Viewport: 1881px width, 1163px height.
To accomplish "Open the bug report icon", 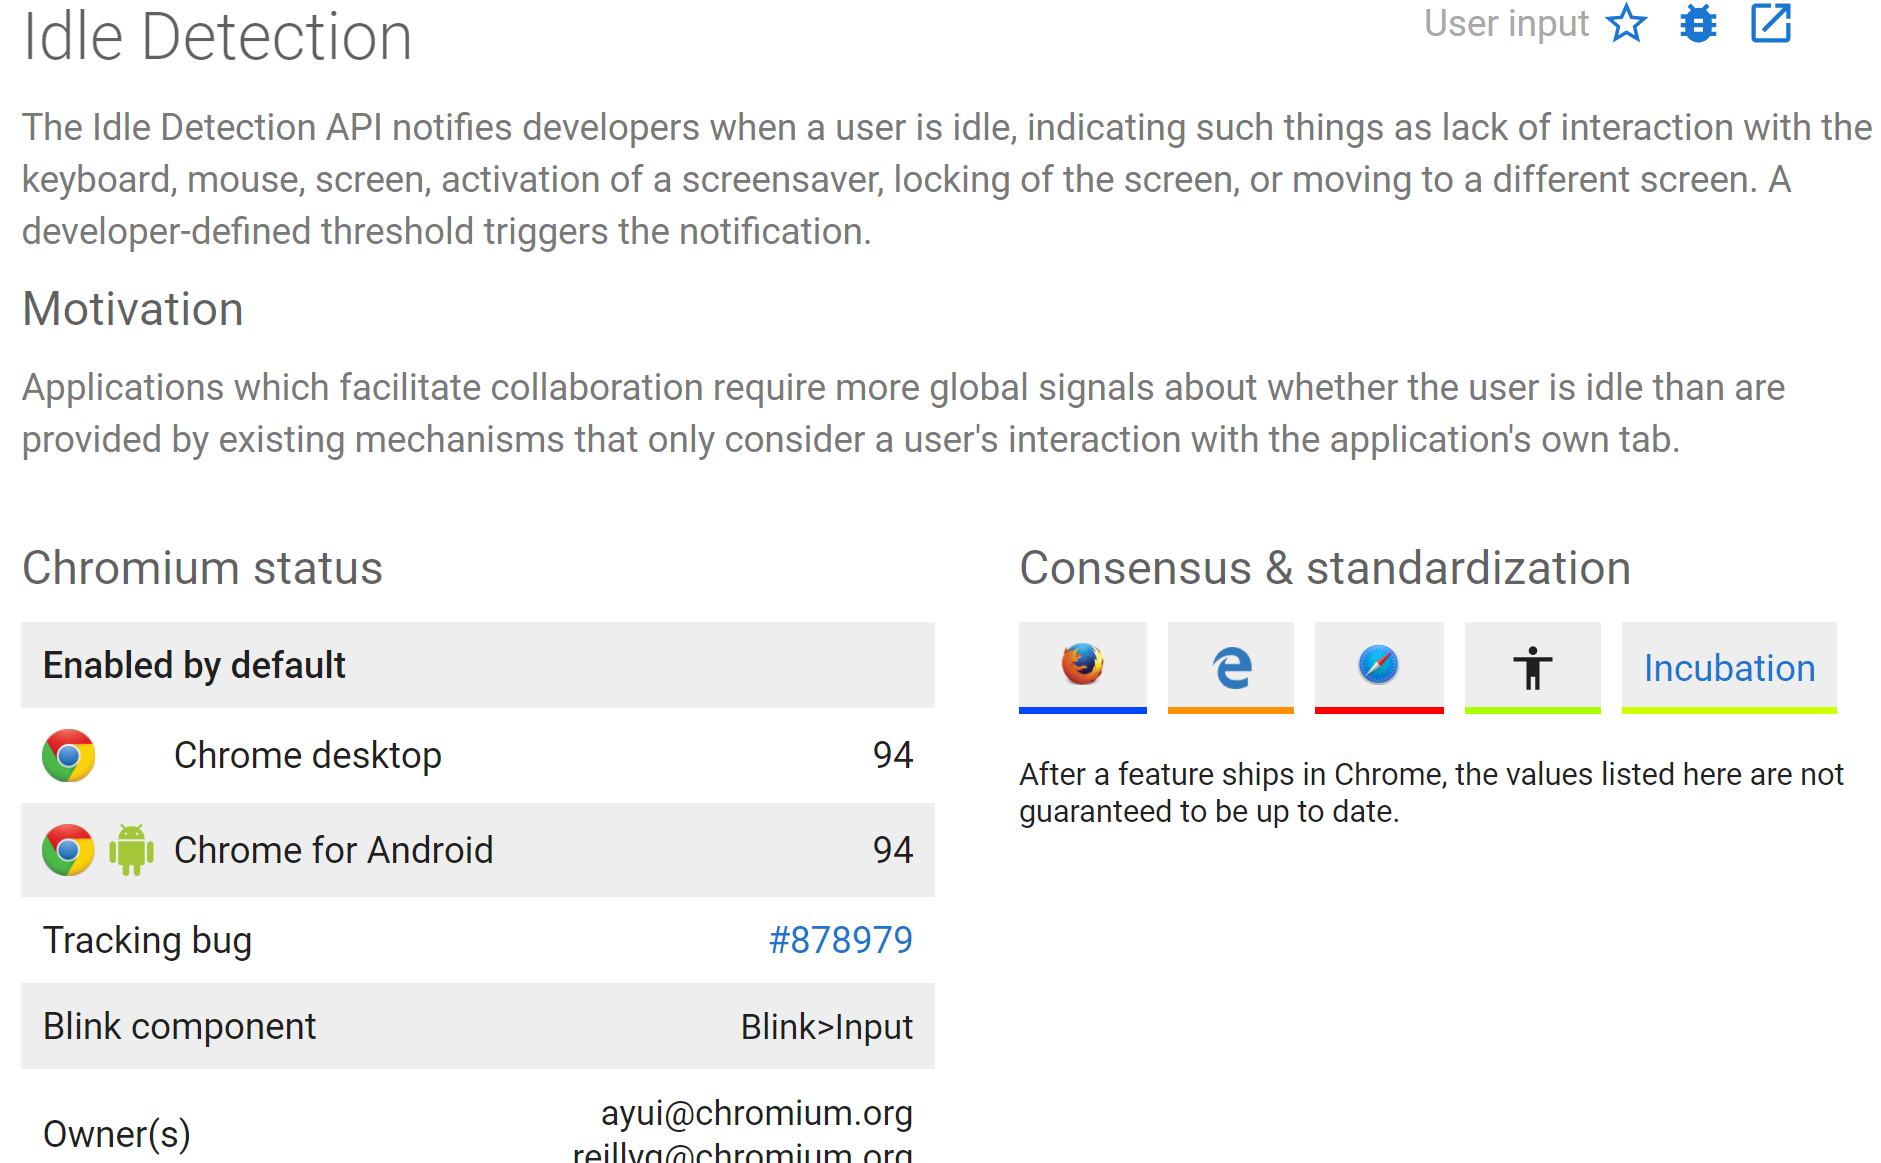I will pyautogui.click(x=1698, y=23).
